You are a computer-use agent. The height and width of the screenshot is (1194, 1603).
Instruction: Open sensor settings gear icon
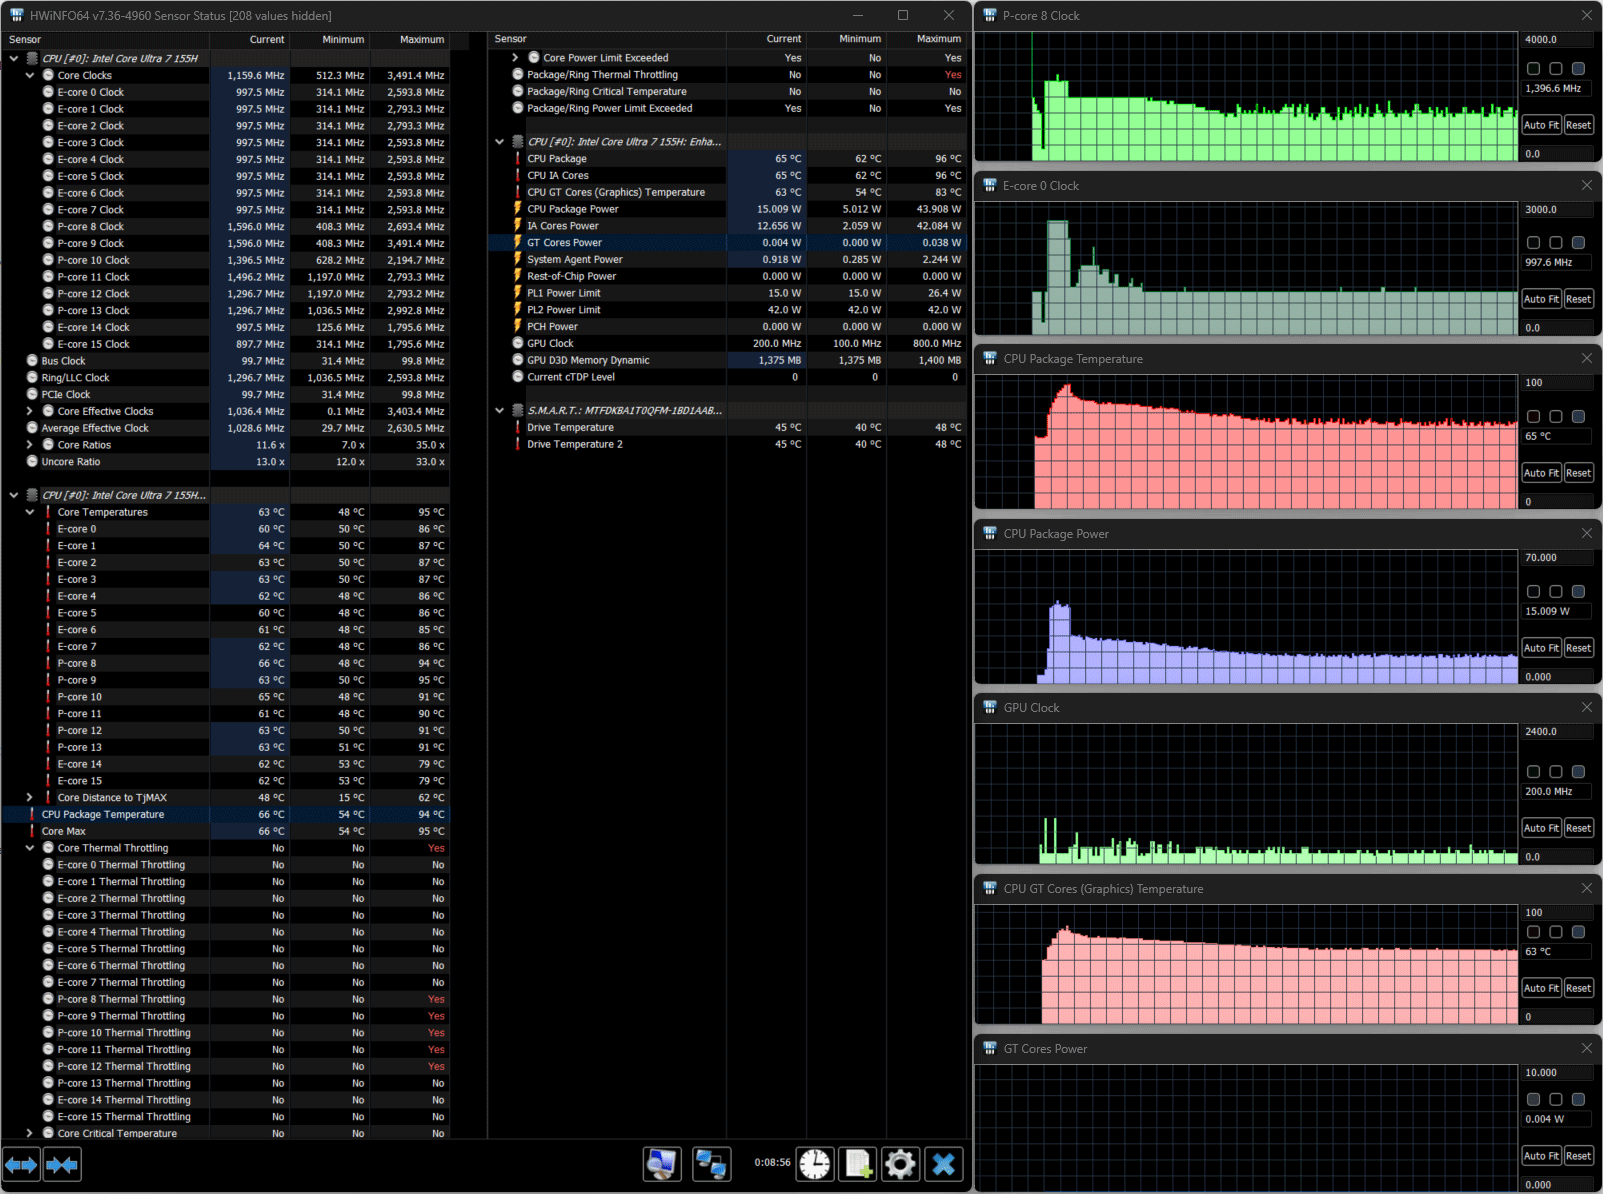click(900, 1163)
